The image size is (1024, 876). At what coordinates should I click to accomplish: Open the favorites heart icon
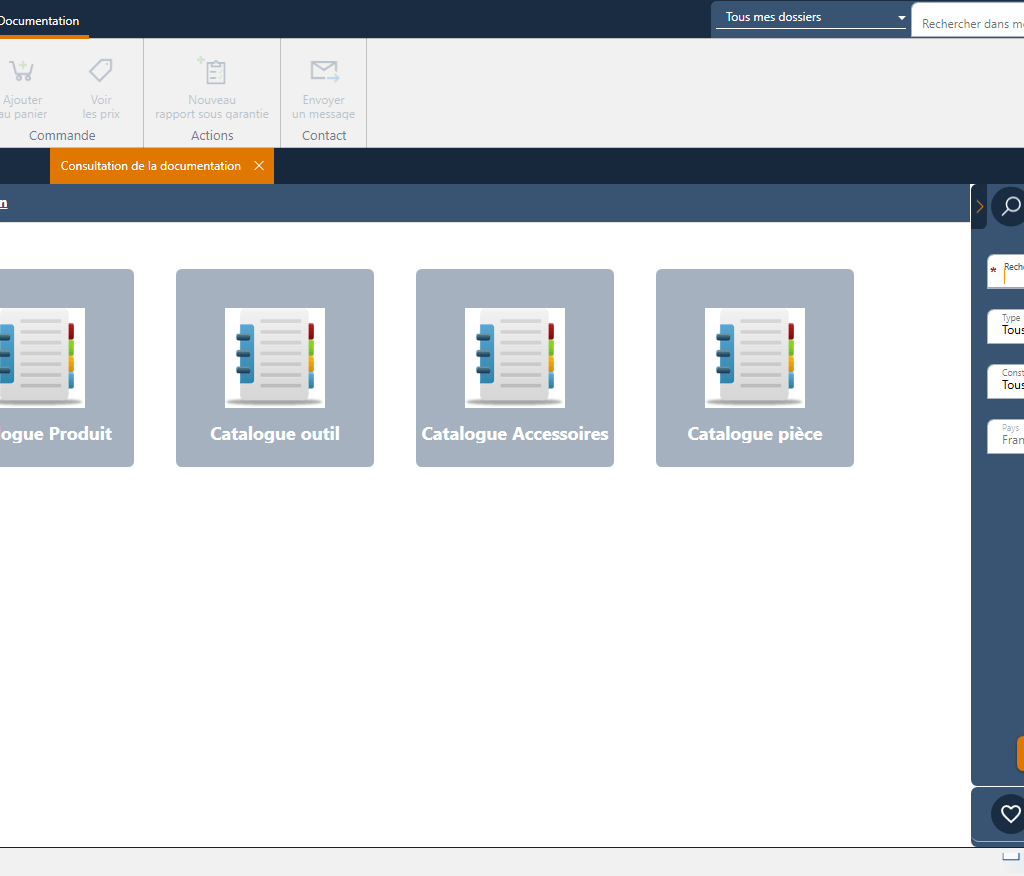1010,813
